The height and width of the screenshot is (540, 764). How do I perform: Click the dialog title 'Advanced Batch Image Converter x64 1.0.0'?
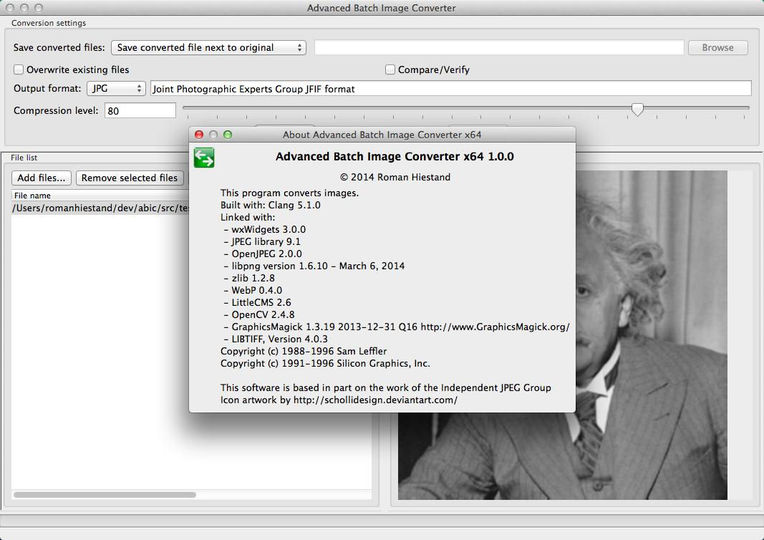coord(395,156)
